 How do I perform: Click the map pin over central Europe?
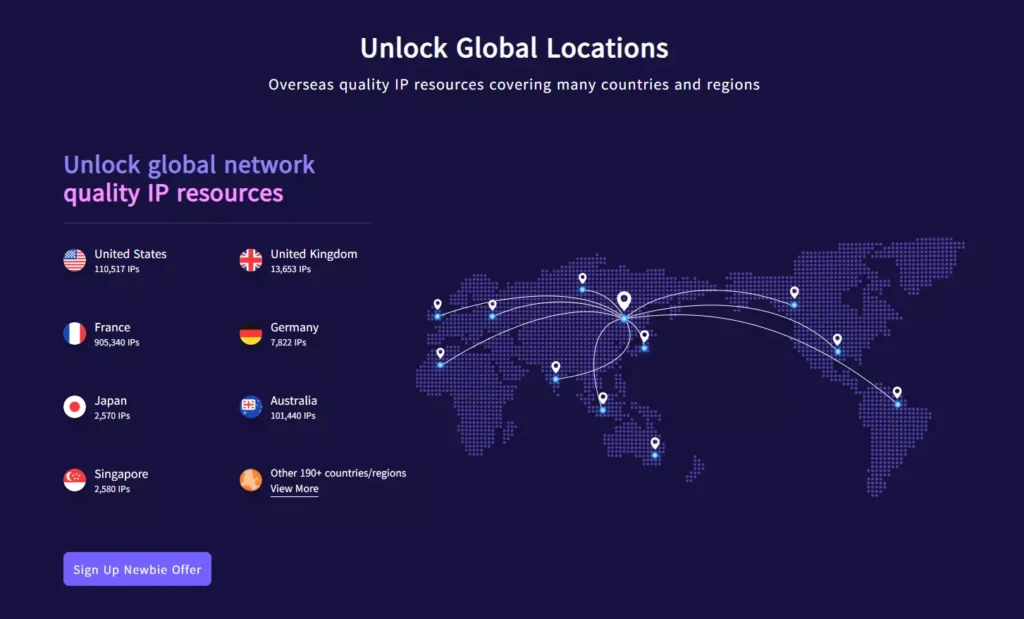coord(492,305)
